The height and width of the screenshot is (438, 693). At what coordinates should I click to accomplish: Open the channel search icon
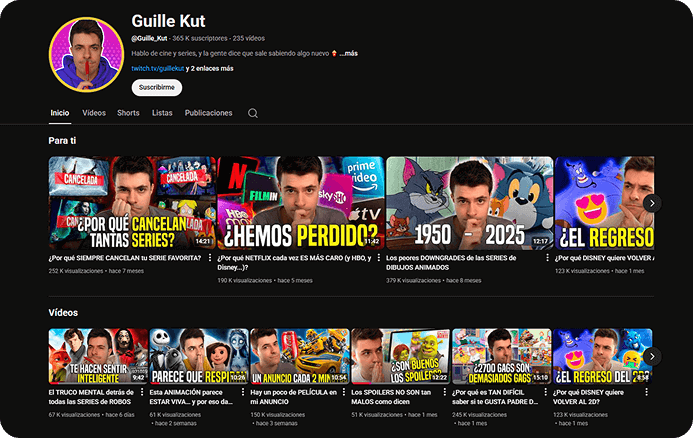[253, 113]
